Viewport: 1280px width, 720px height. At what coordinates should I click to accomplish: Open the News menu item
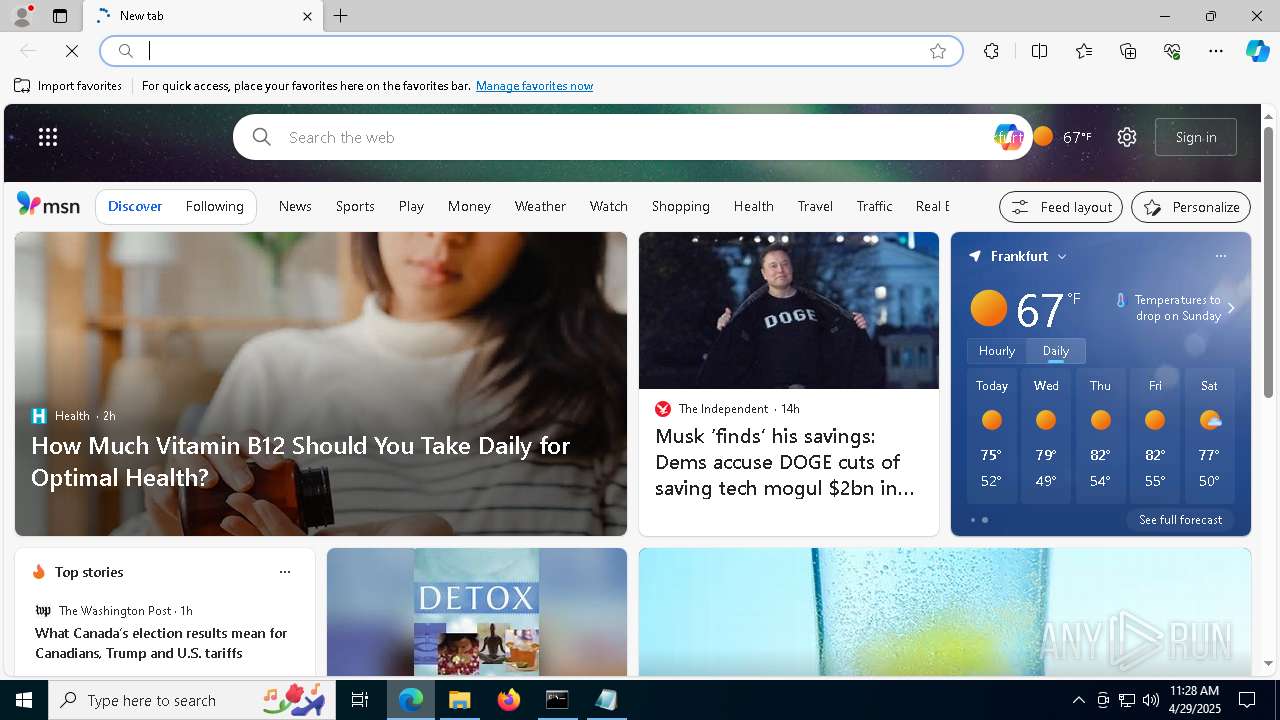295,206
